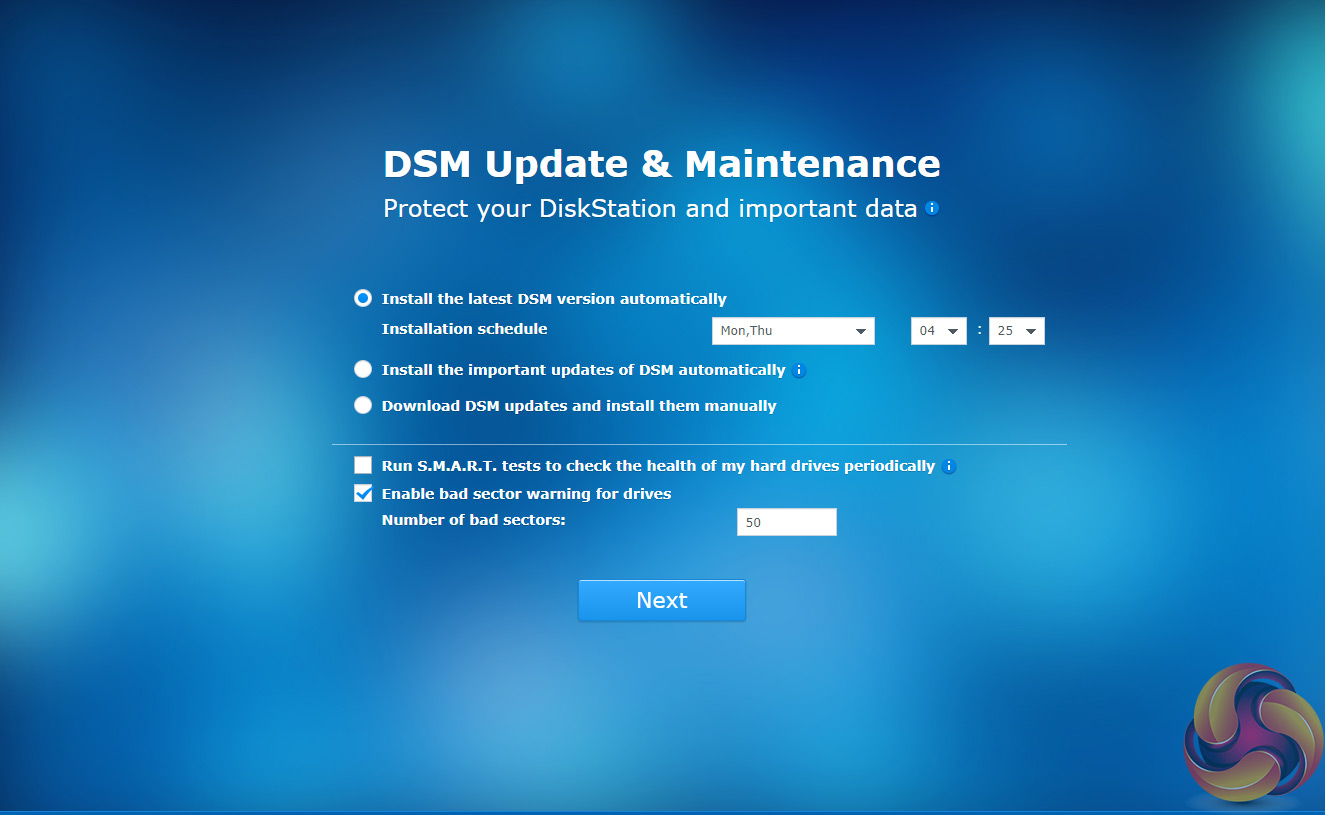Viewport: 1325px width, 815px height.
Task: Click the 'DSM Update & Maintenance' heading
Action: (x=662, y=164)
